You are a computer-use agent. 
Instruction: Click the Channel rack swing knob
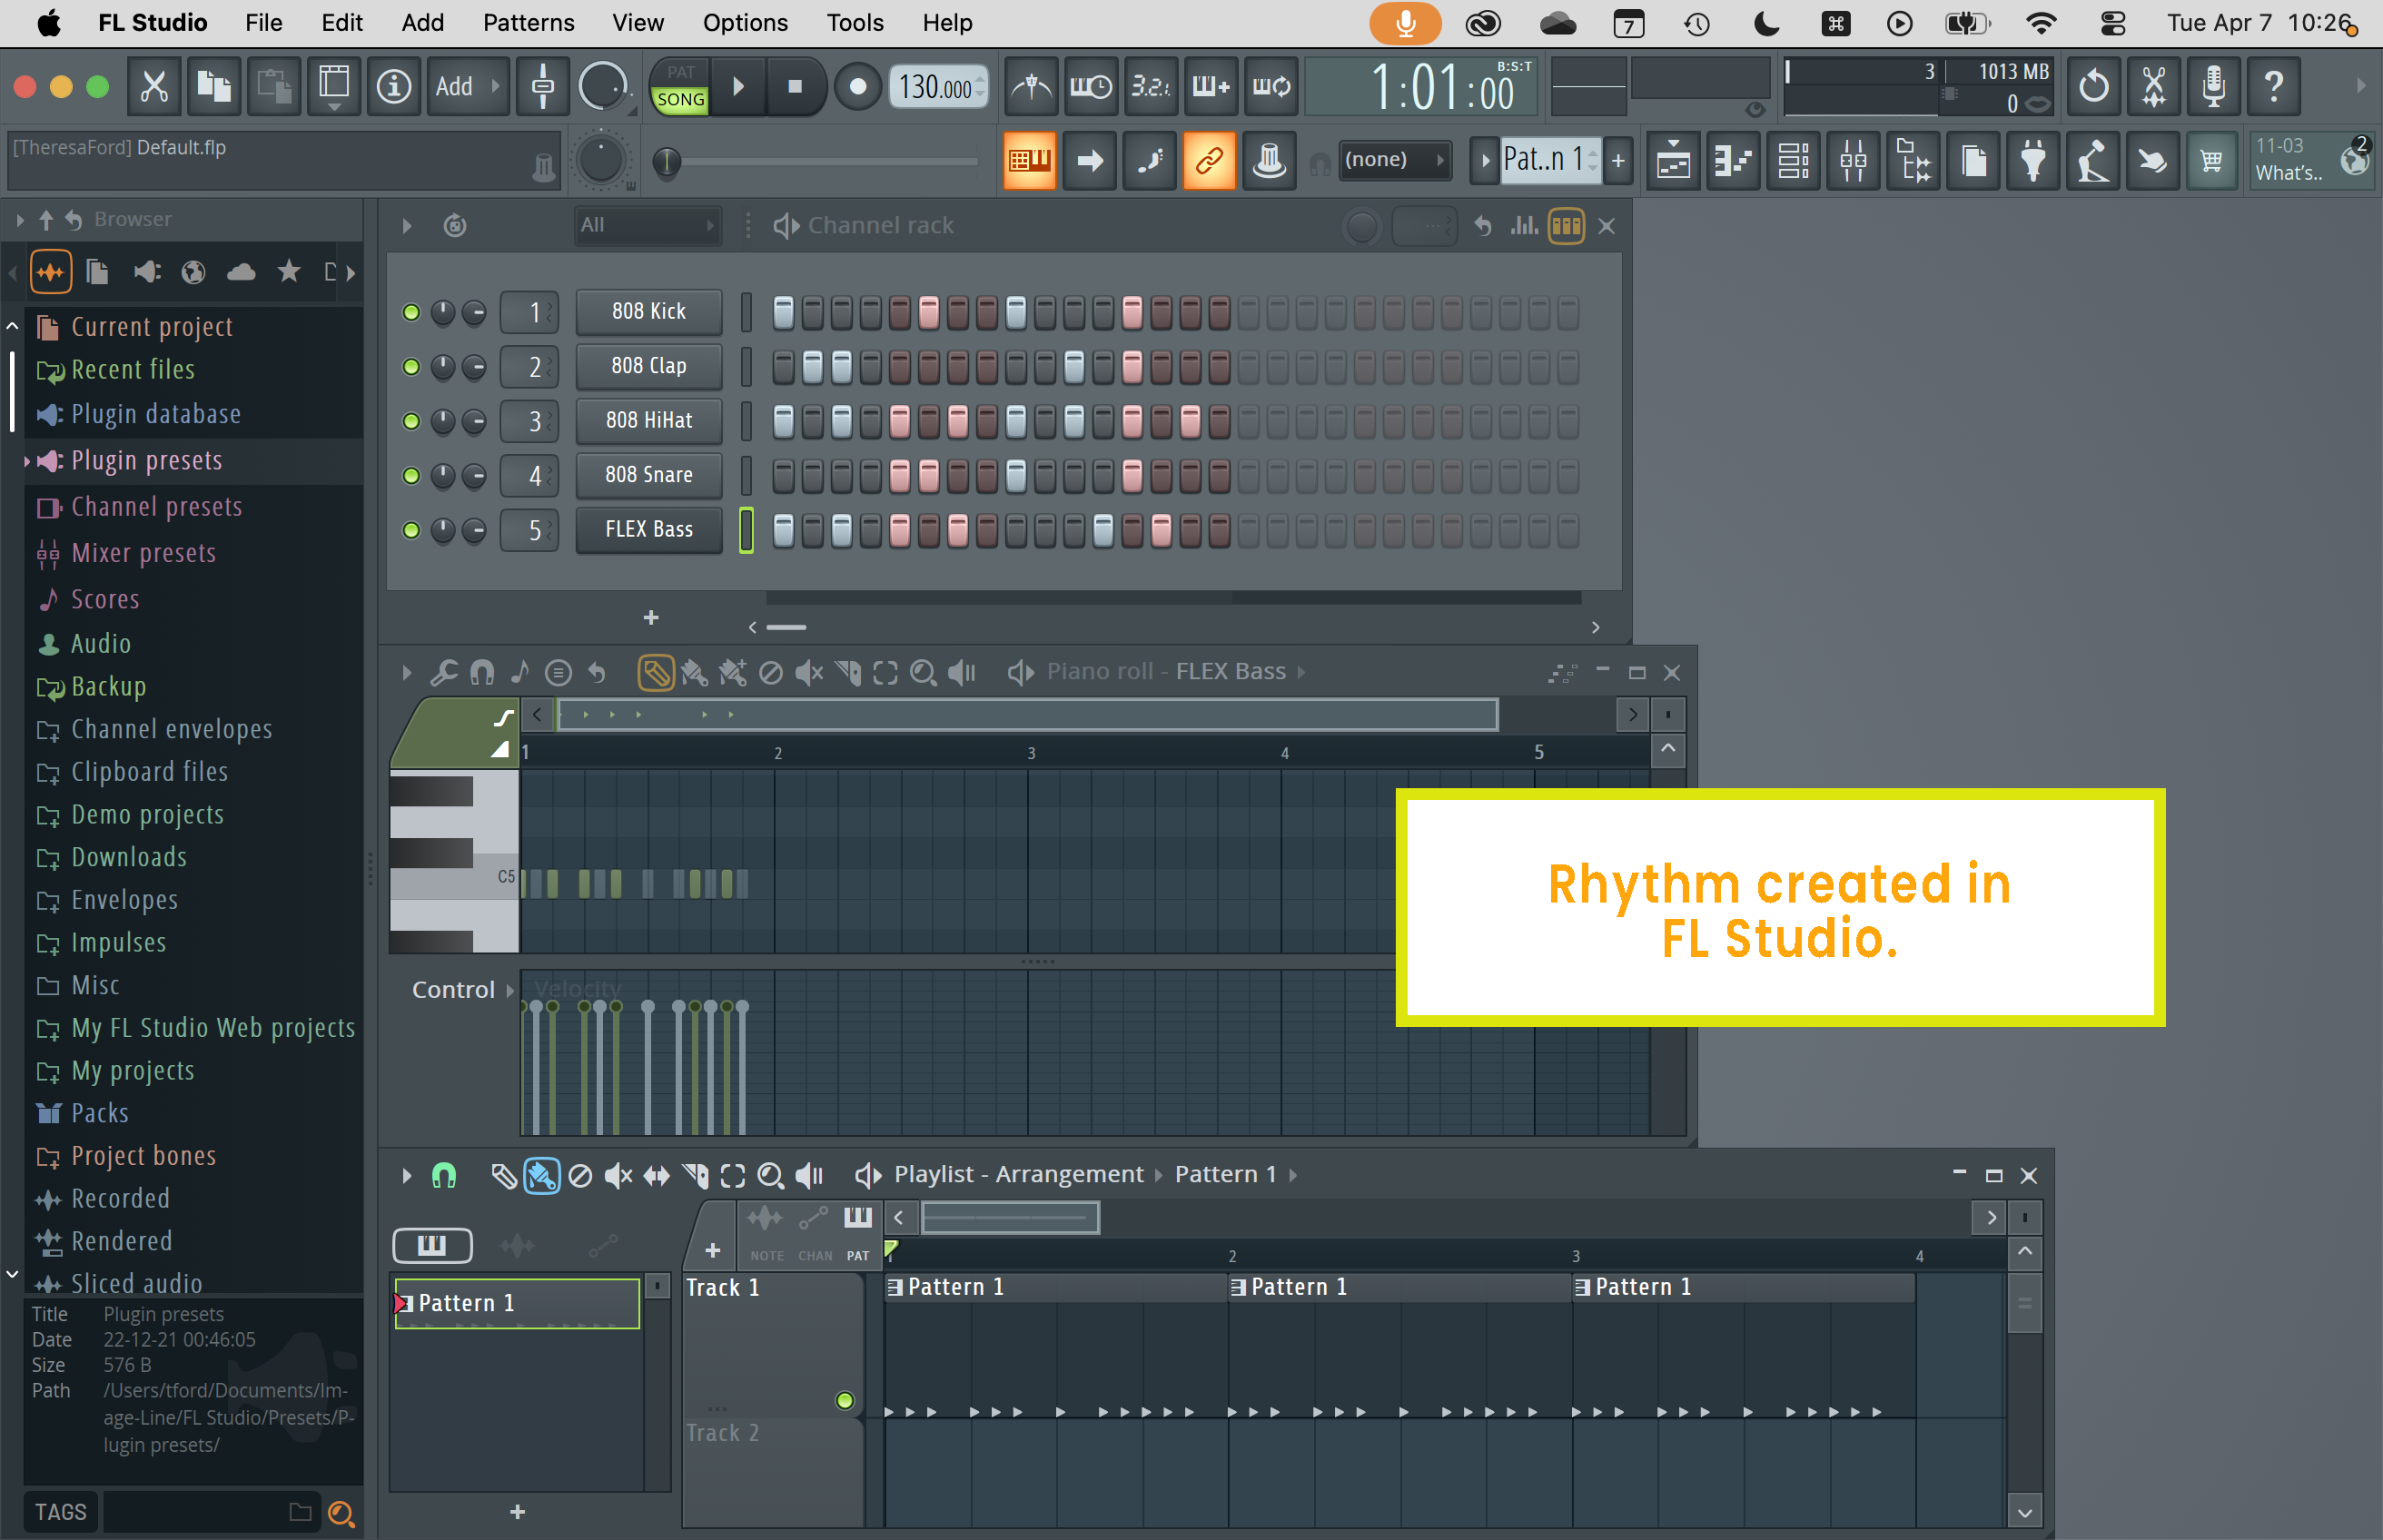(x=1361, y=226)
